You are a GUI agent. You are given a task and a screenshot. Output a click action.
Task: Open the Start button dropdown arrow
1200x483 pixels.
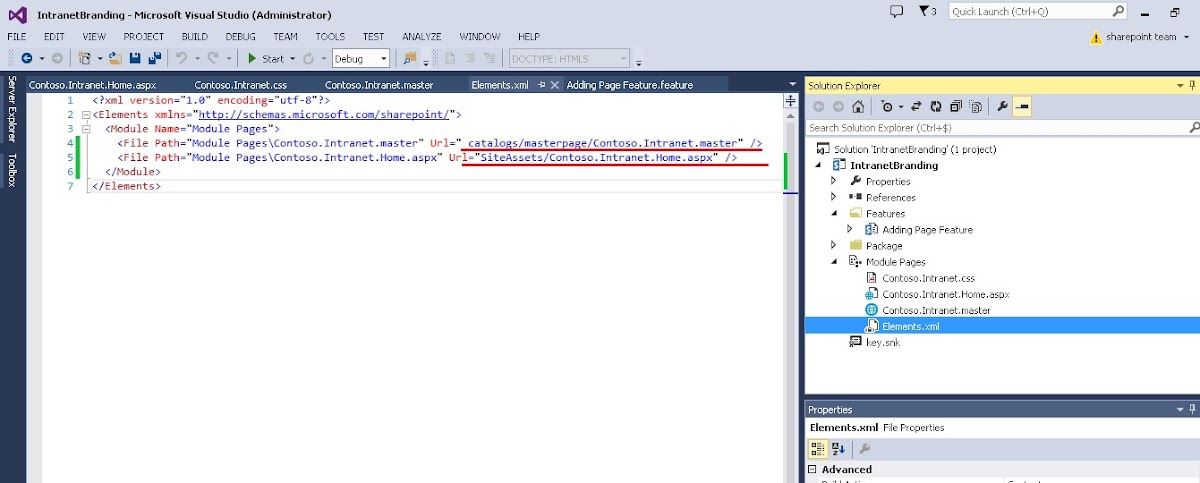pos(293,59)
